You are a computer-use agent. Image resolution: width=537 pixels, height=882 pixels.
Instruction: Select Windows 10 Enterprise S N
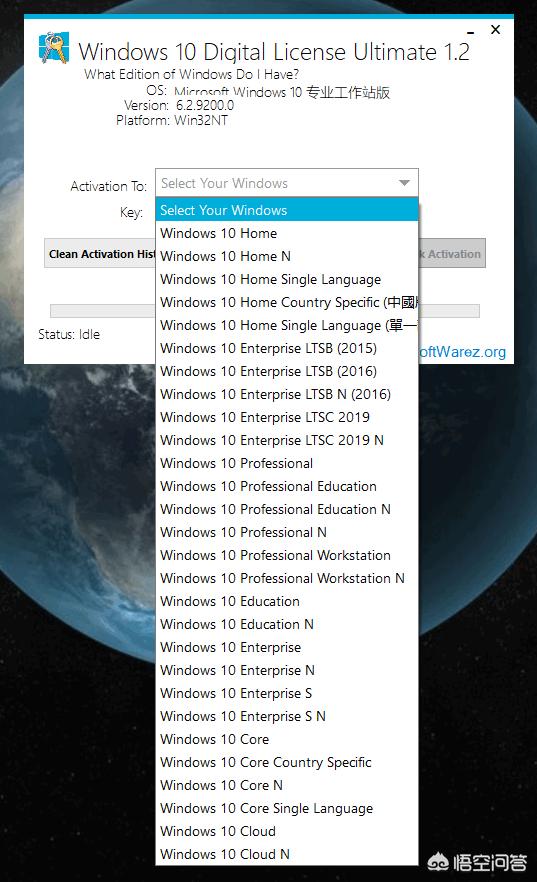[x=287, y=717]
